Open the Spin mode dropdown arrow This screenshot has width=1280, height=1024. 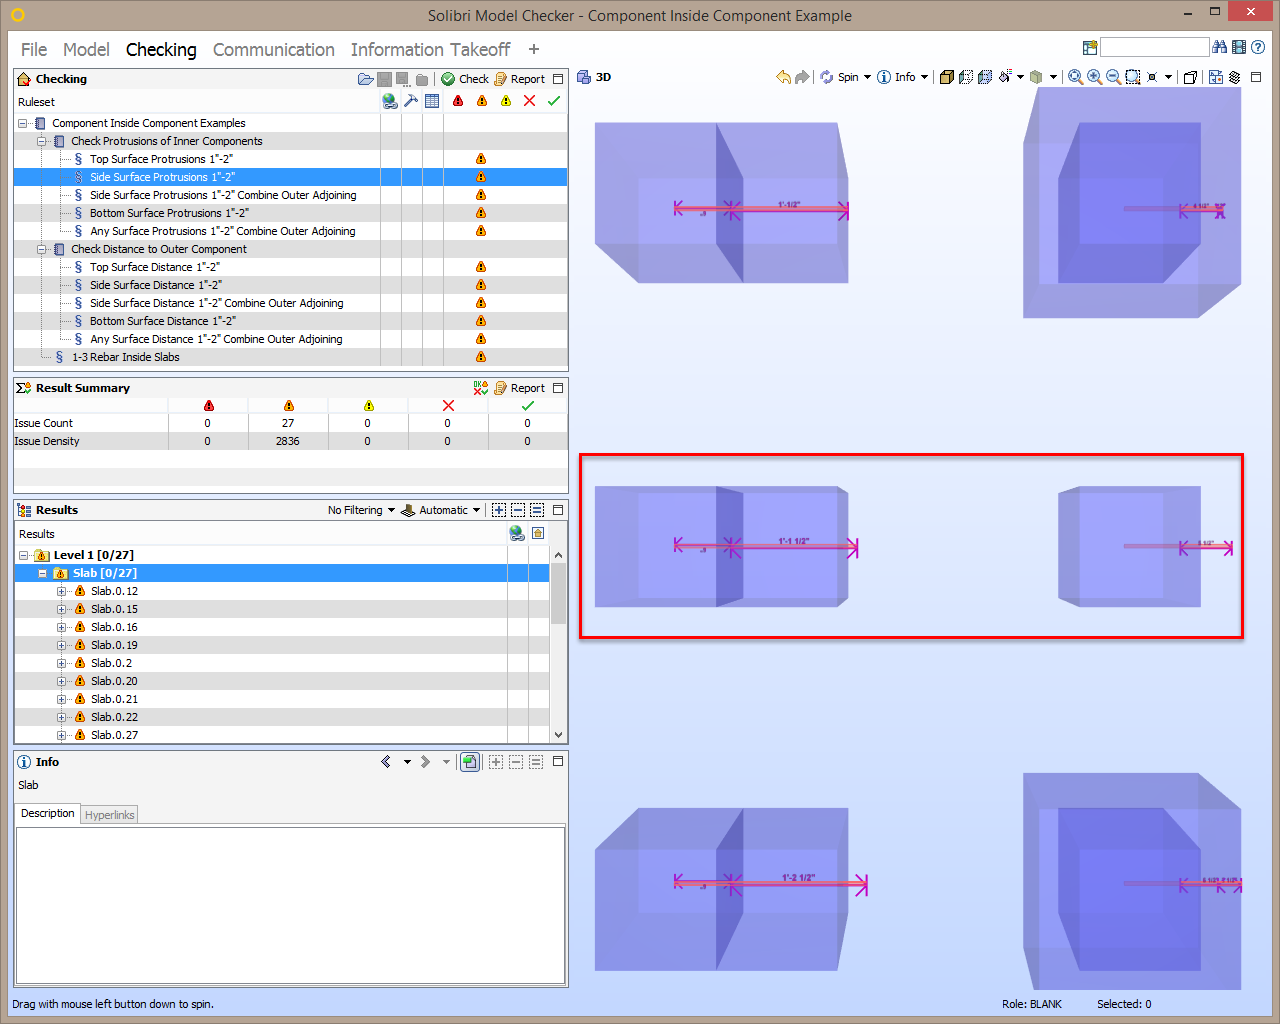(x=867, y=77)
